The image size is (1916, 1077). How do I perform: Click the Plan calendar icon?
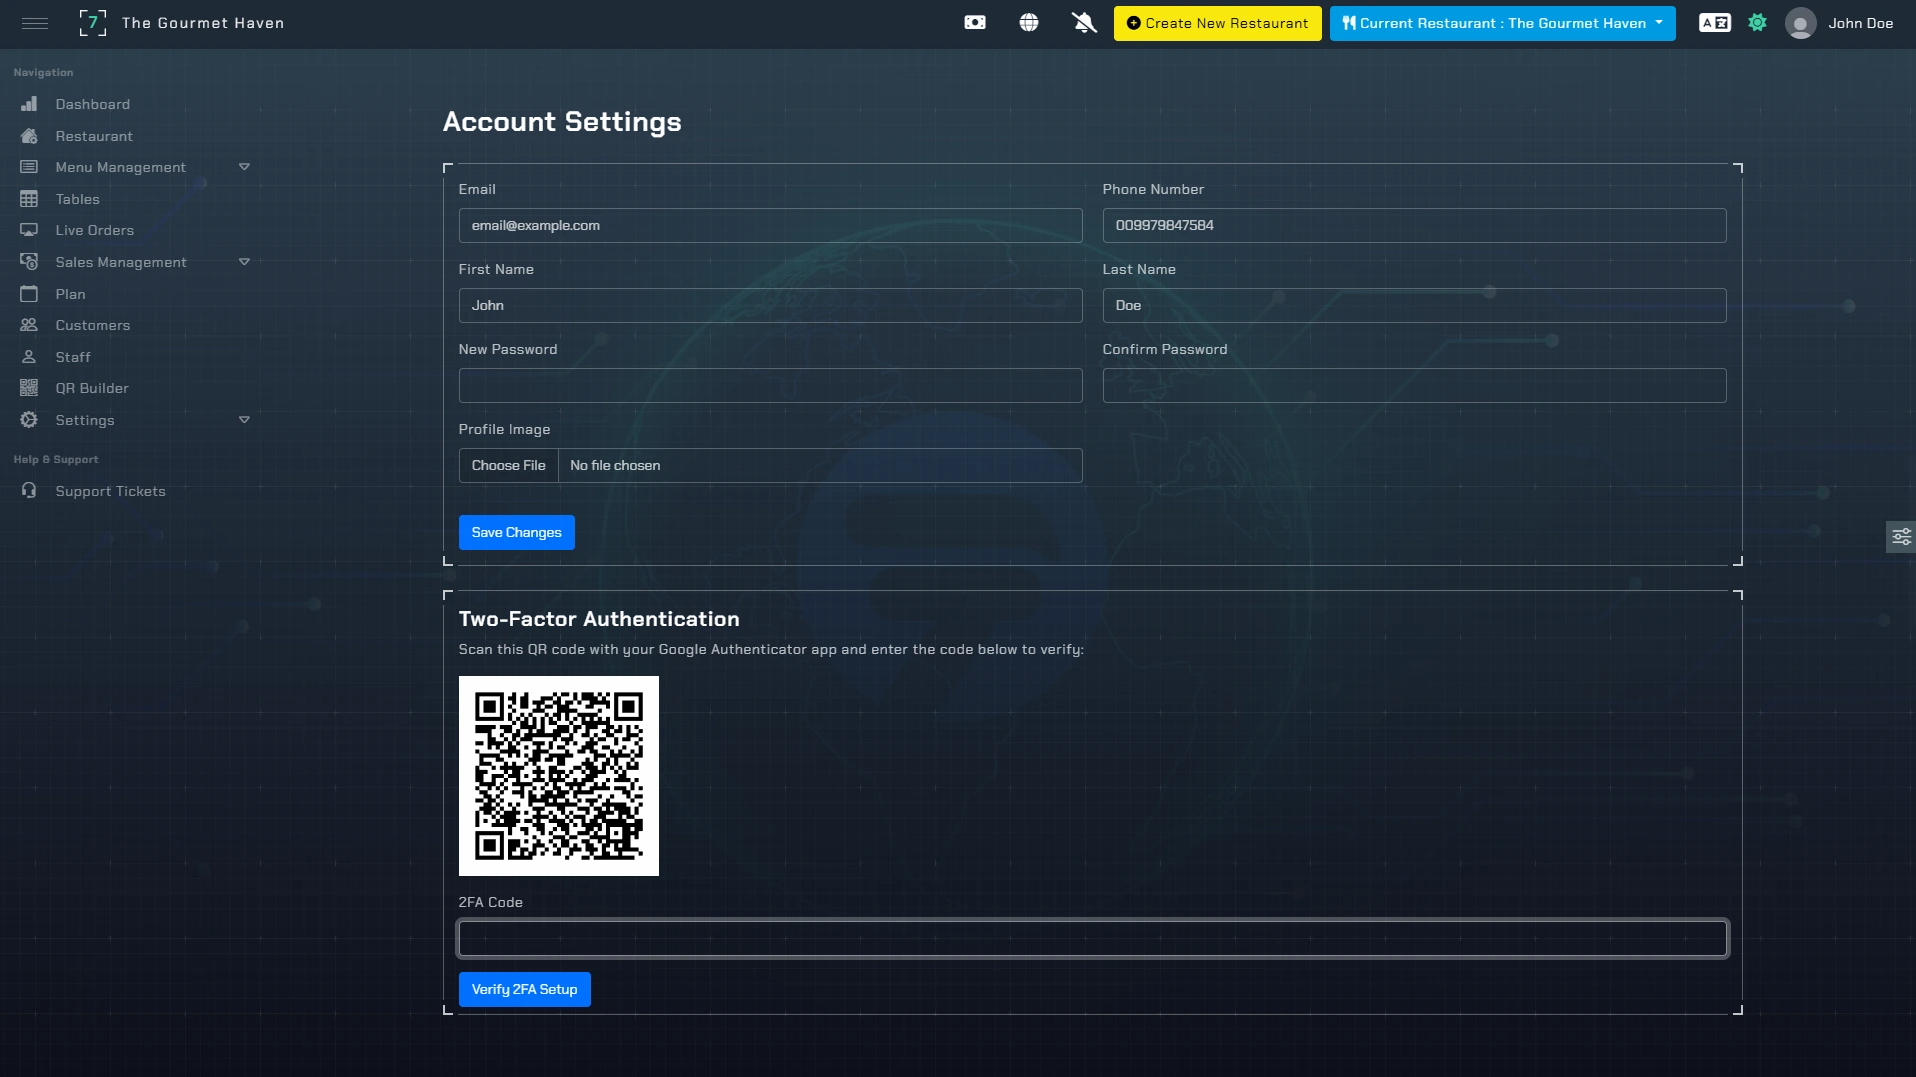pyautogui.click(x=29, y=294)
